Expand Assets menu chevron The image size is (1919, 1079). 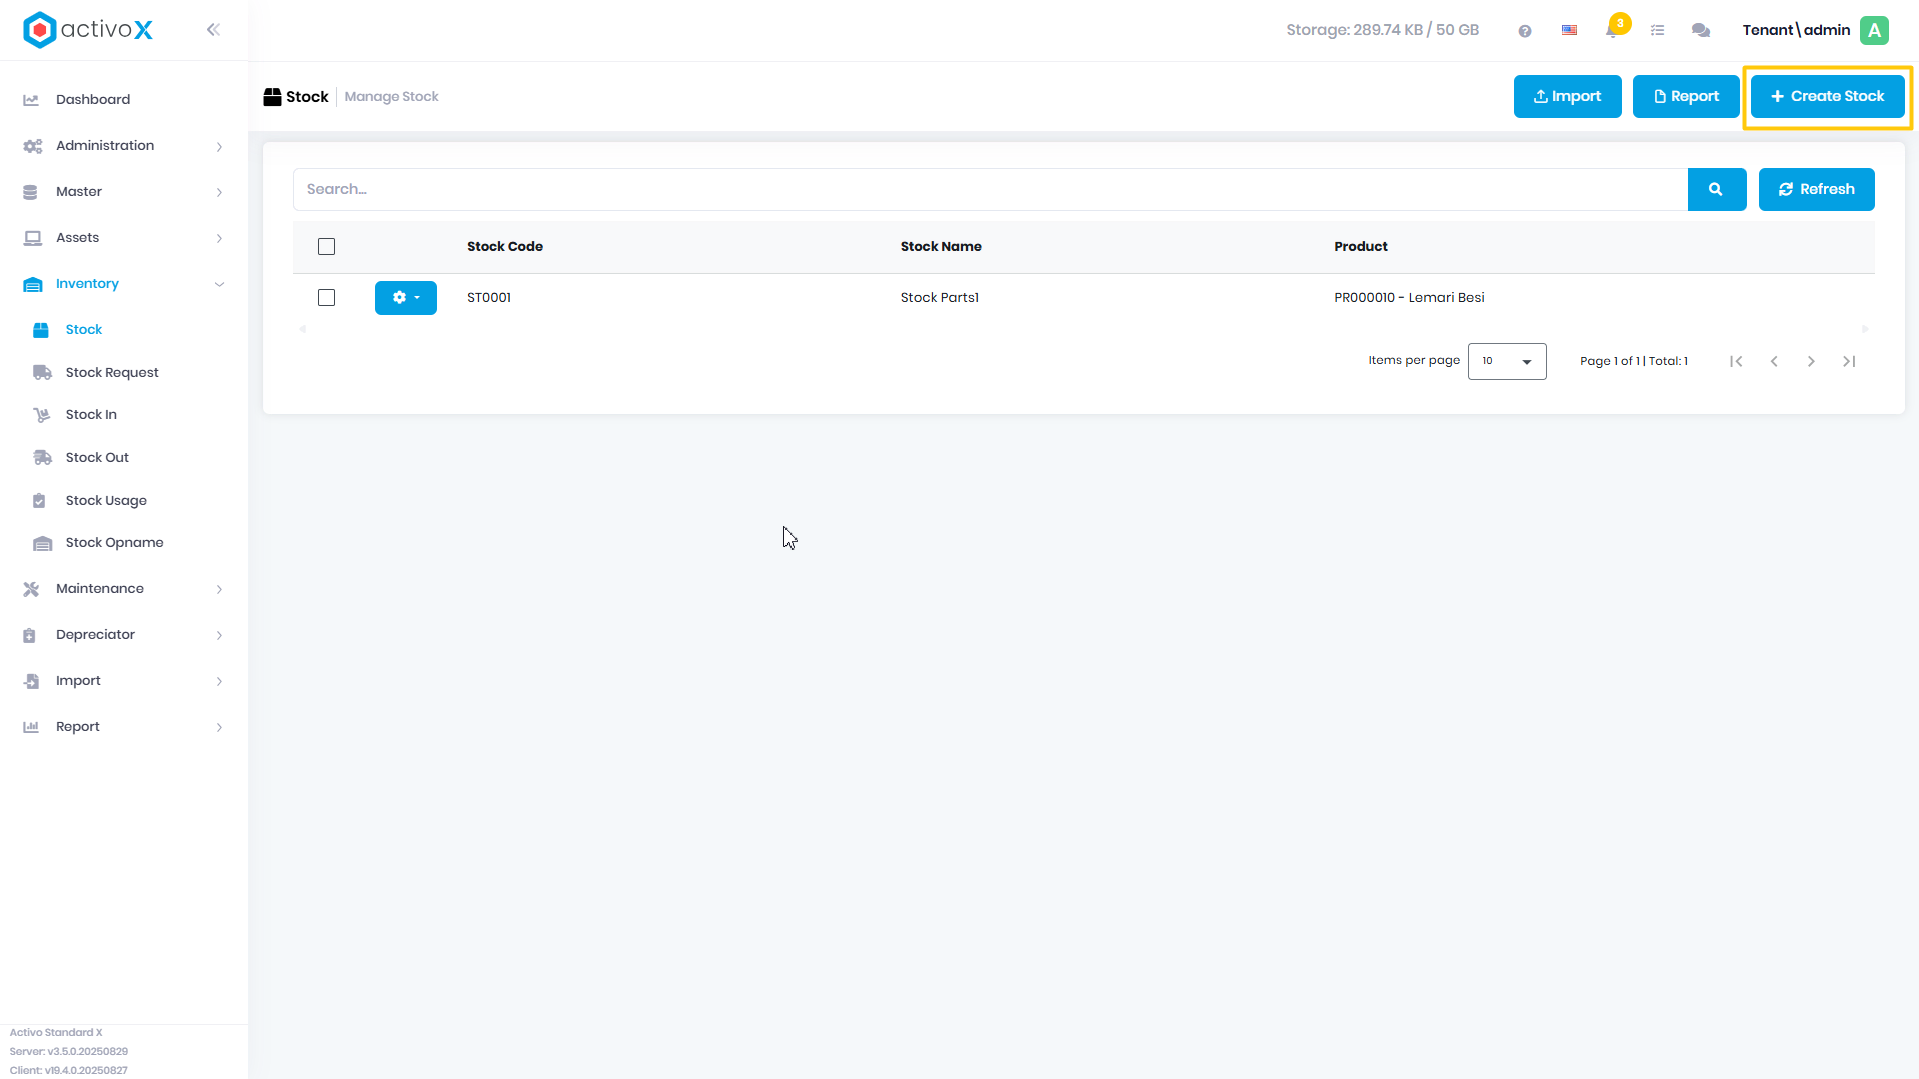pos(219,239)
